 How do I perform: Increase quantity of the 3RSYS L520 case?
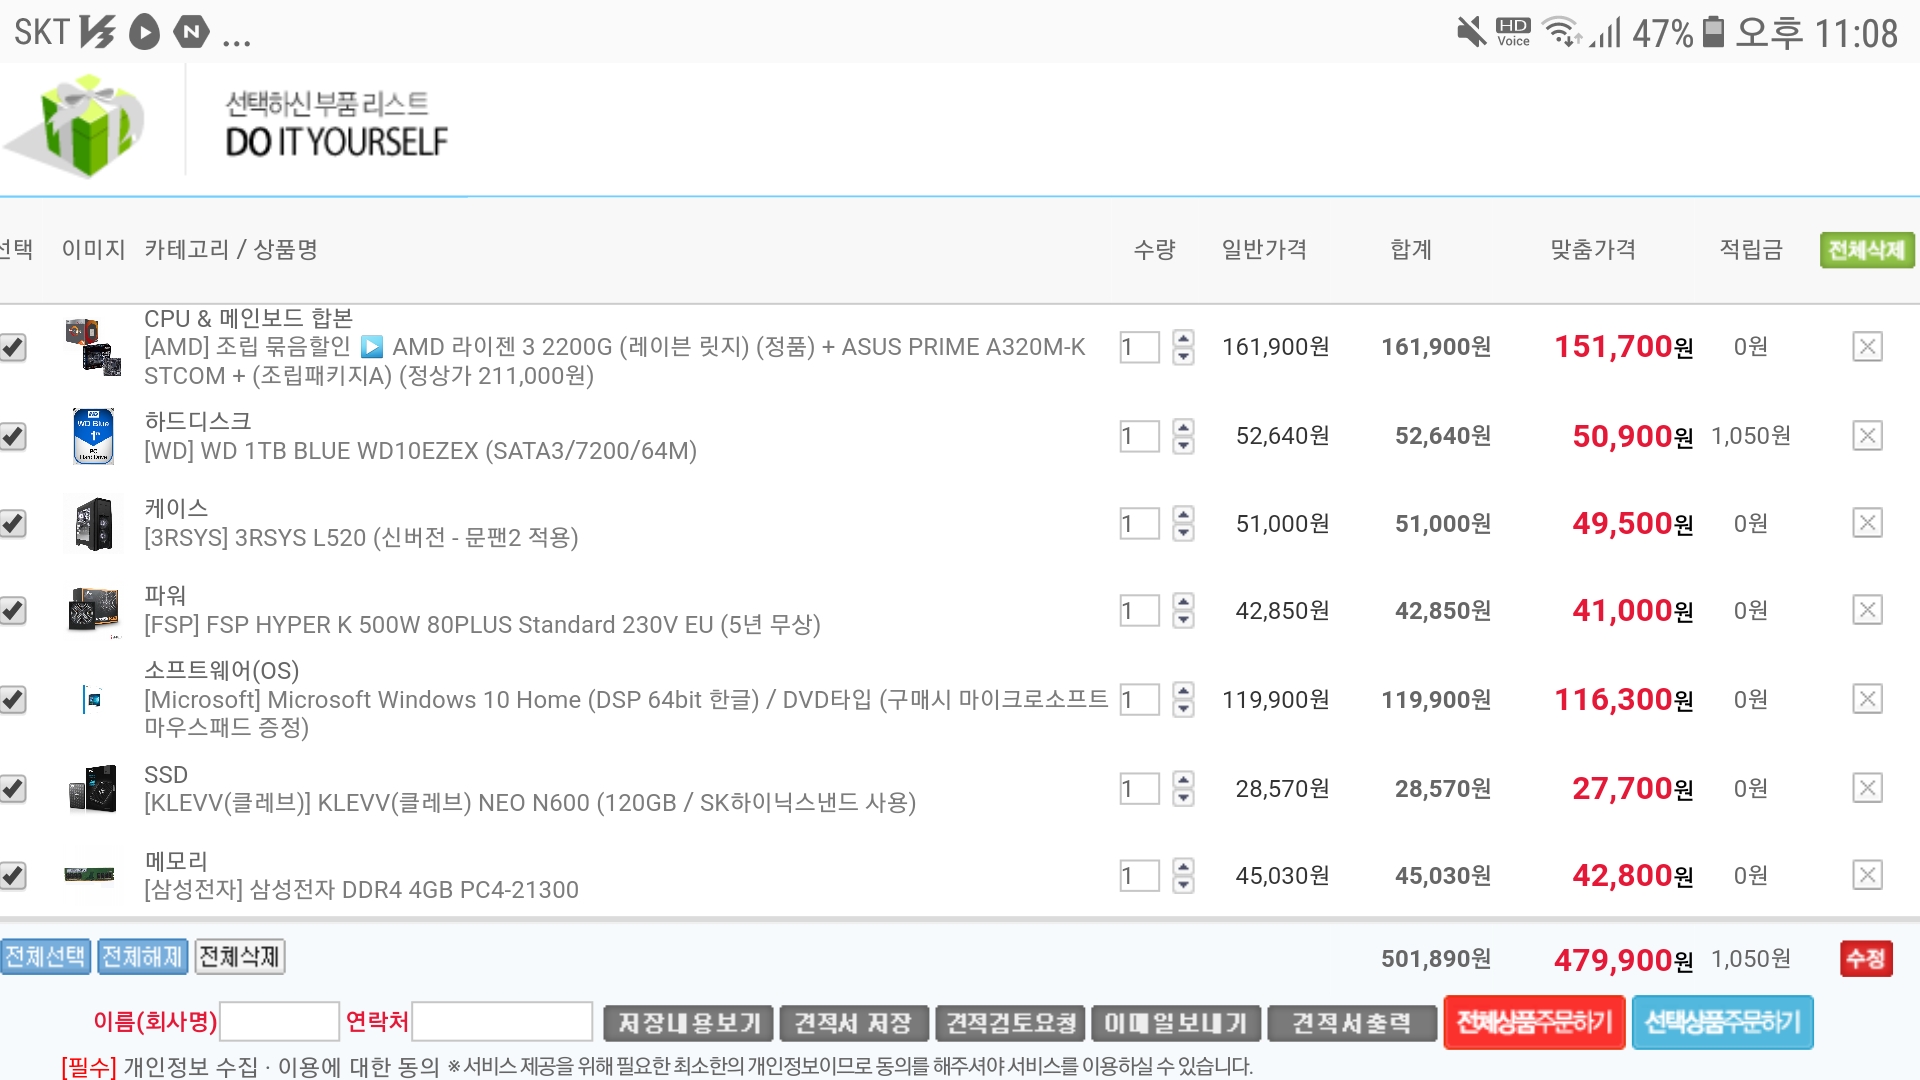tap(1184, 514)
